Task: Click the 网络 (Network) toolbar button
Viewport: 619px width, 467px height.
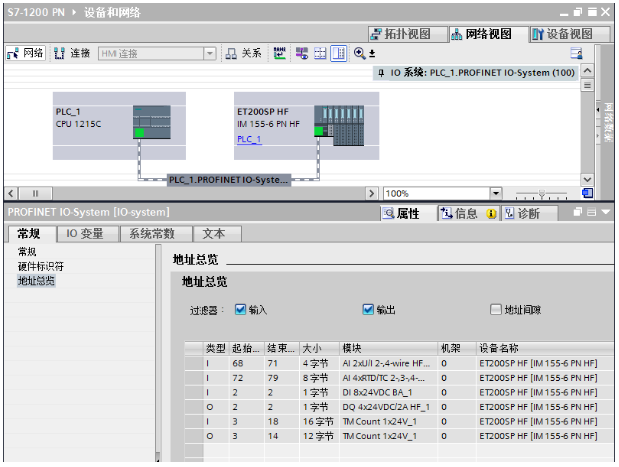Action: (x=26, y=53)
